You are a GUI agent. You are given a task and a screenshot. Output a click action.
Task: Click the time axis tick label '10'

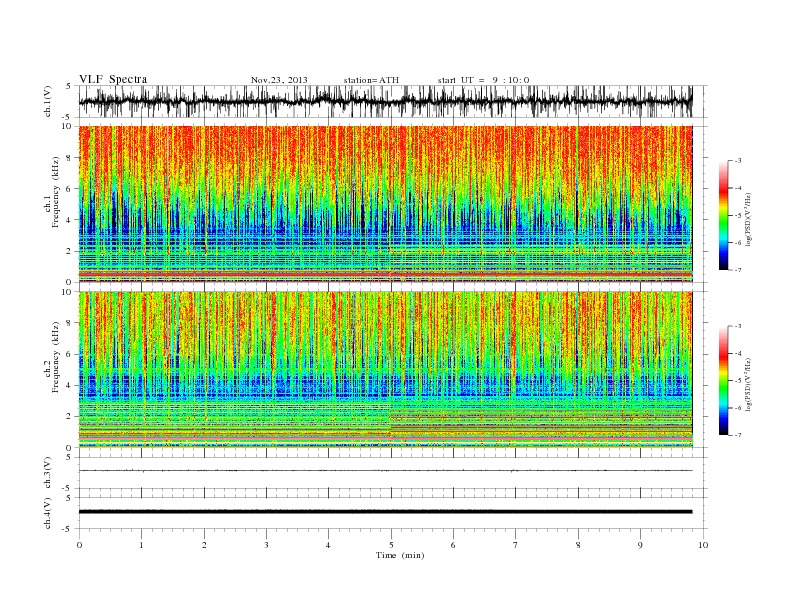[x=703, y=545]
